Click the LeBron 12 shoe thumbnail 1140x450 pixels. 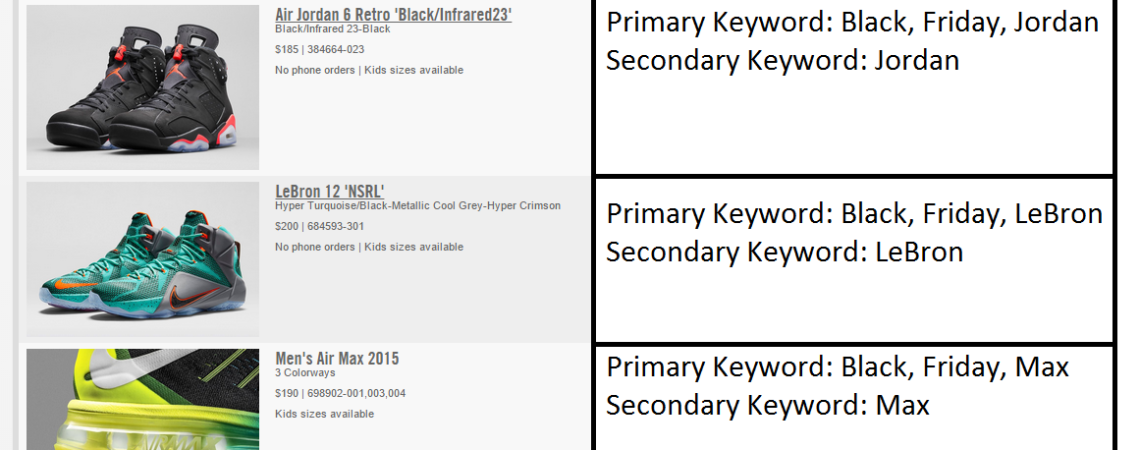[143, 259]
